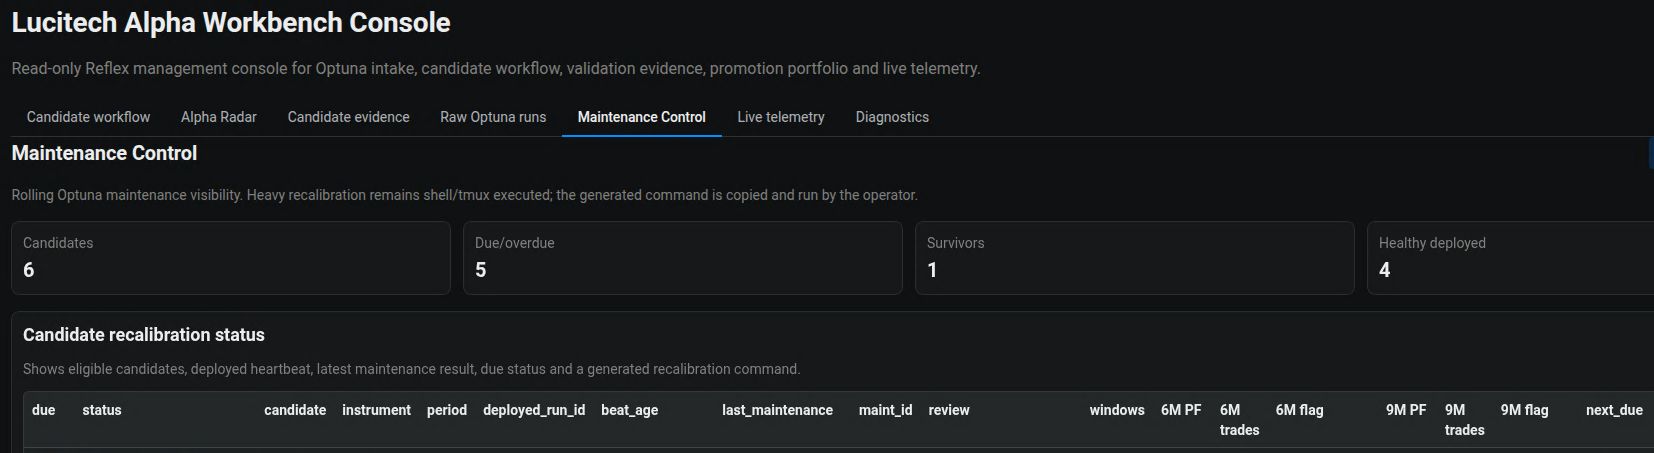
Task: Click the next_due column header
Action: [x=1614, y=410]
